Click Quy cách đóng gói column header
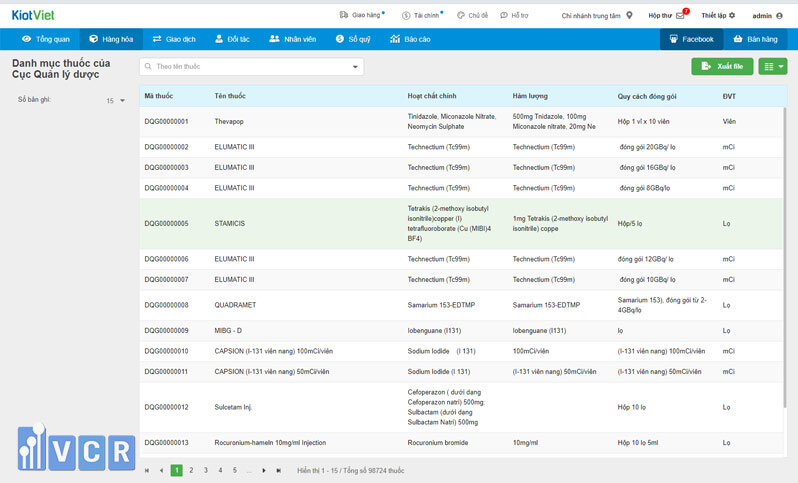 (647, 96)
